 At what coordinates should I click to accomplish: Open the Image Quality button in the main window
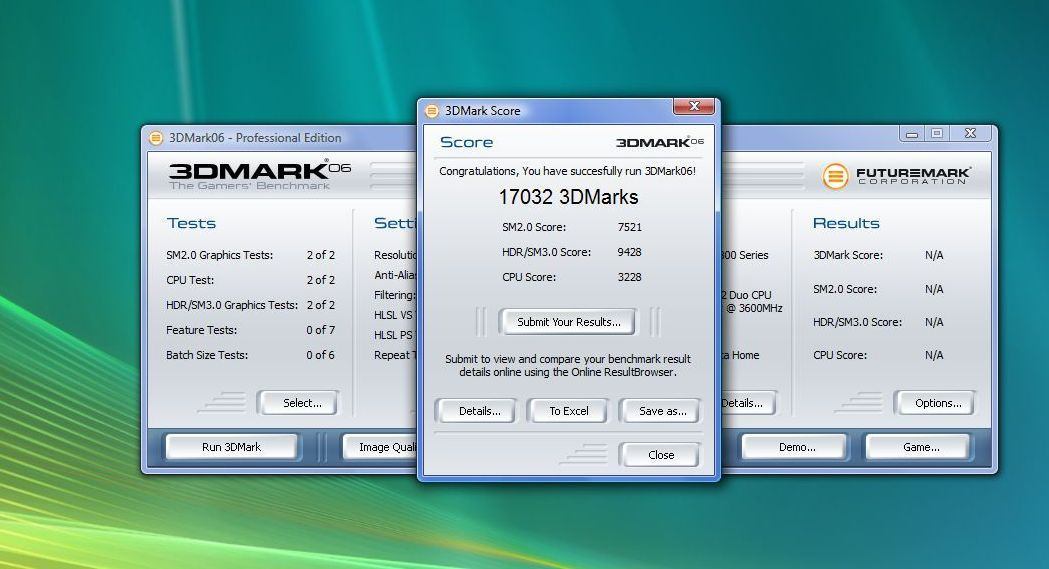pyautogui.click(x=380, y=447)
